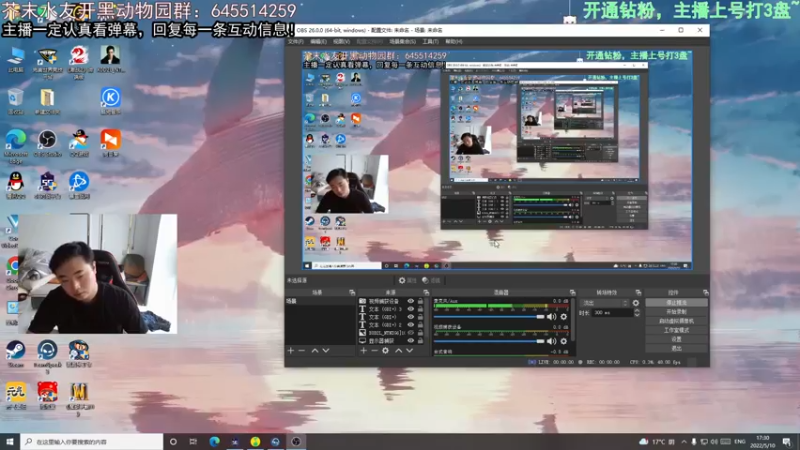Open the blue K music app shortcut
Image resolution: width=800 pixels, height=450 pixels.
click(x=111, y=101)
